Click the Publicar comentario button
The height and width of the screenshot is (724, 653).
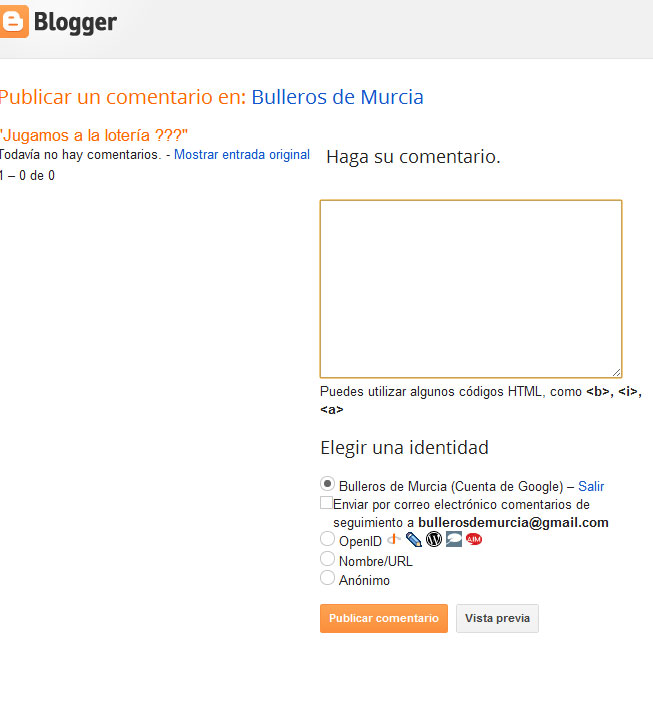click(x=384, y=618)
